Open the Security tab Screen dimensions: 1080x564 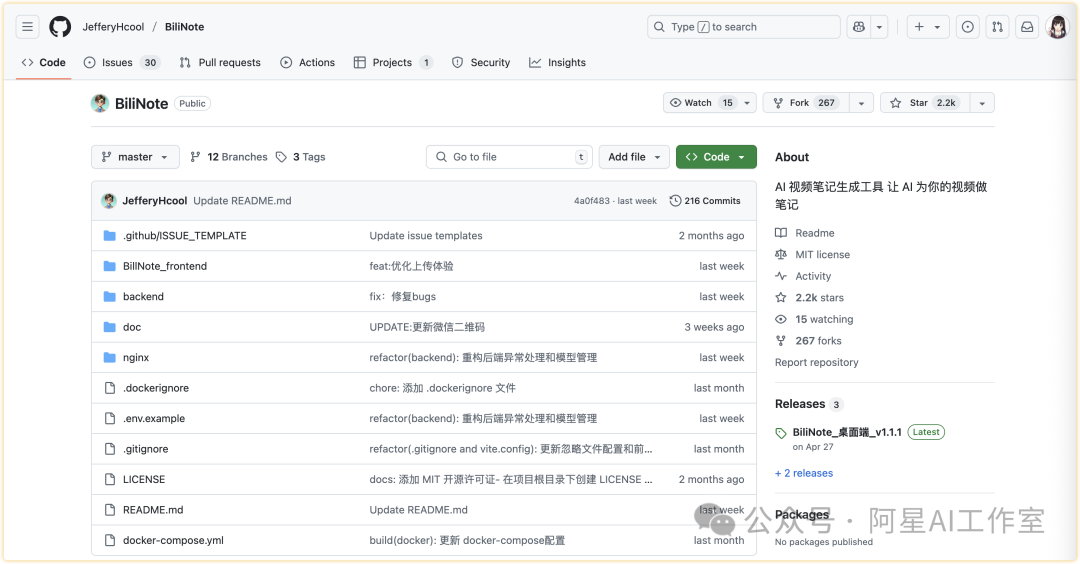pyautogui.click(x=481, y=62)
